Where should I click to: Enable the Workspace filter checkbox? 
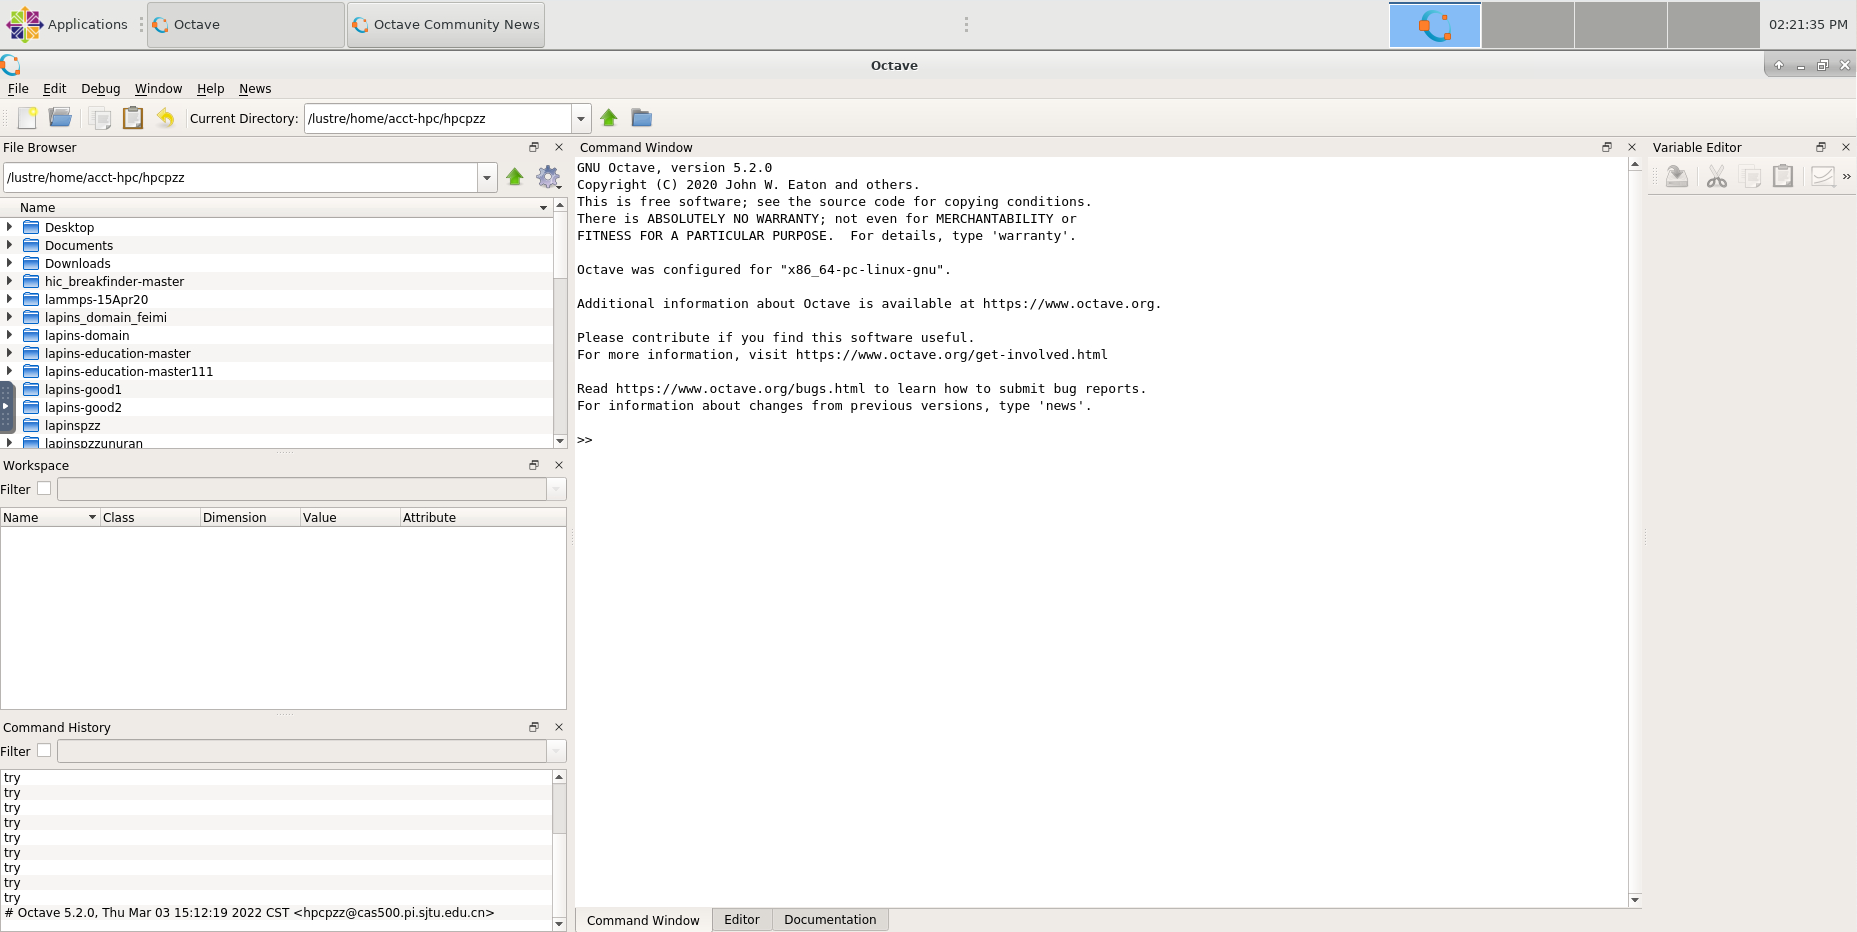click(x=44, y=489)
